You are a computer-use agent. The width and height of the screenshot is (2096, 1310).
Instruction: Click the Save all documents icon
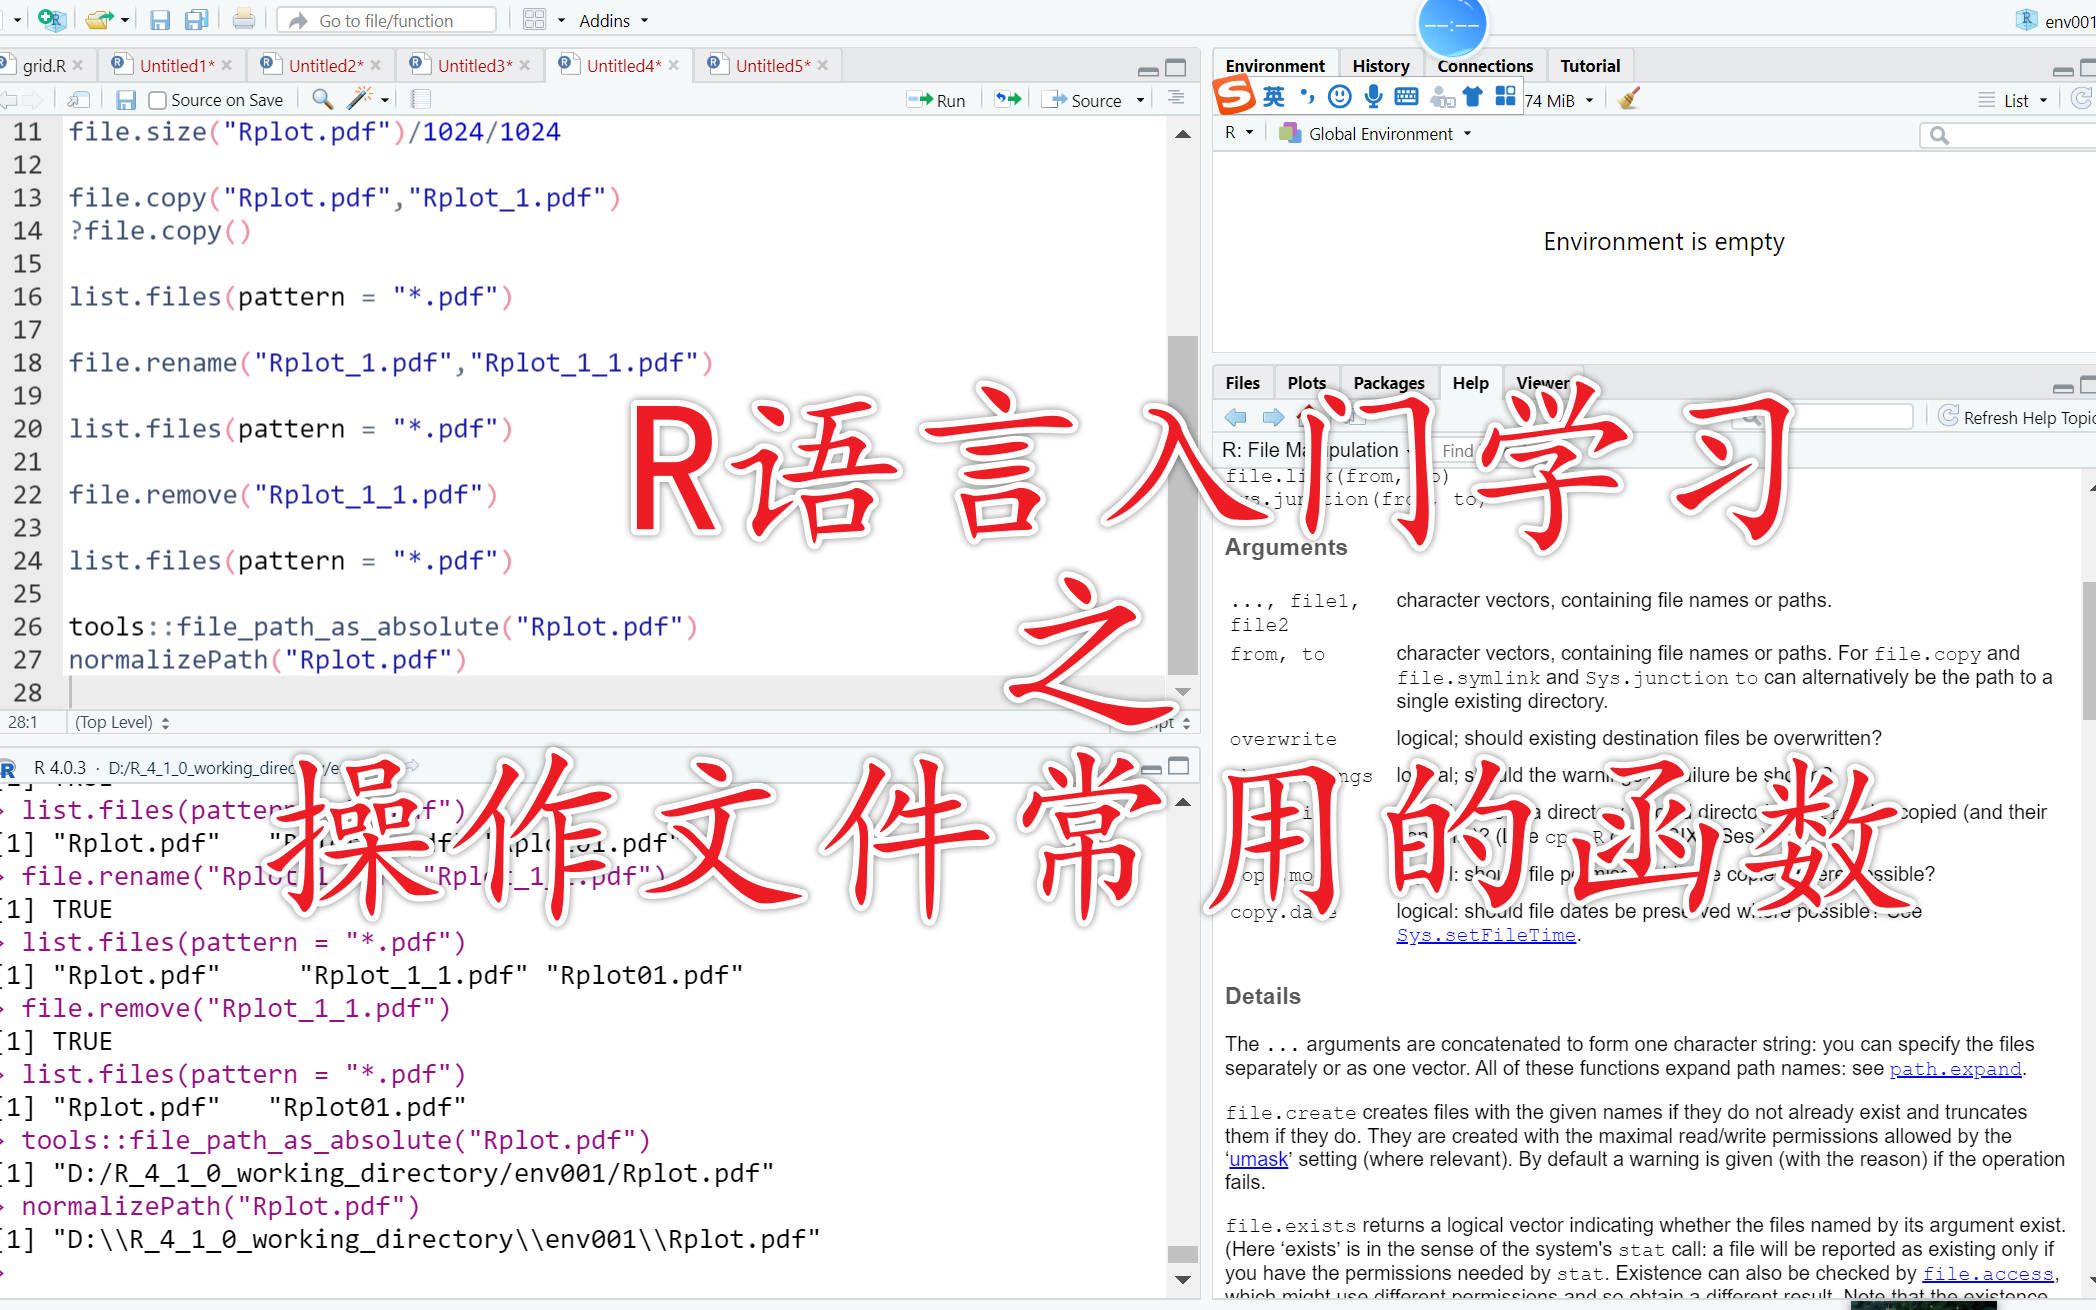click(197, 20)
